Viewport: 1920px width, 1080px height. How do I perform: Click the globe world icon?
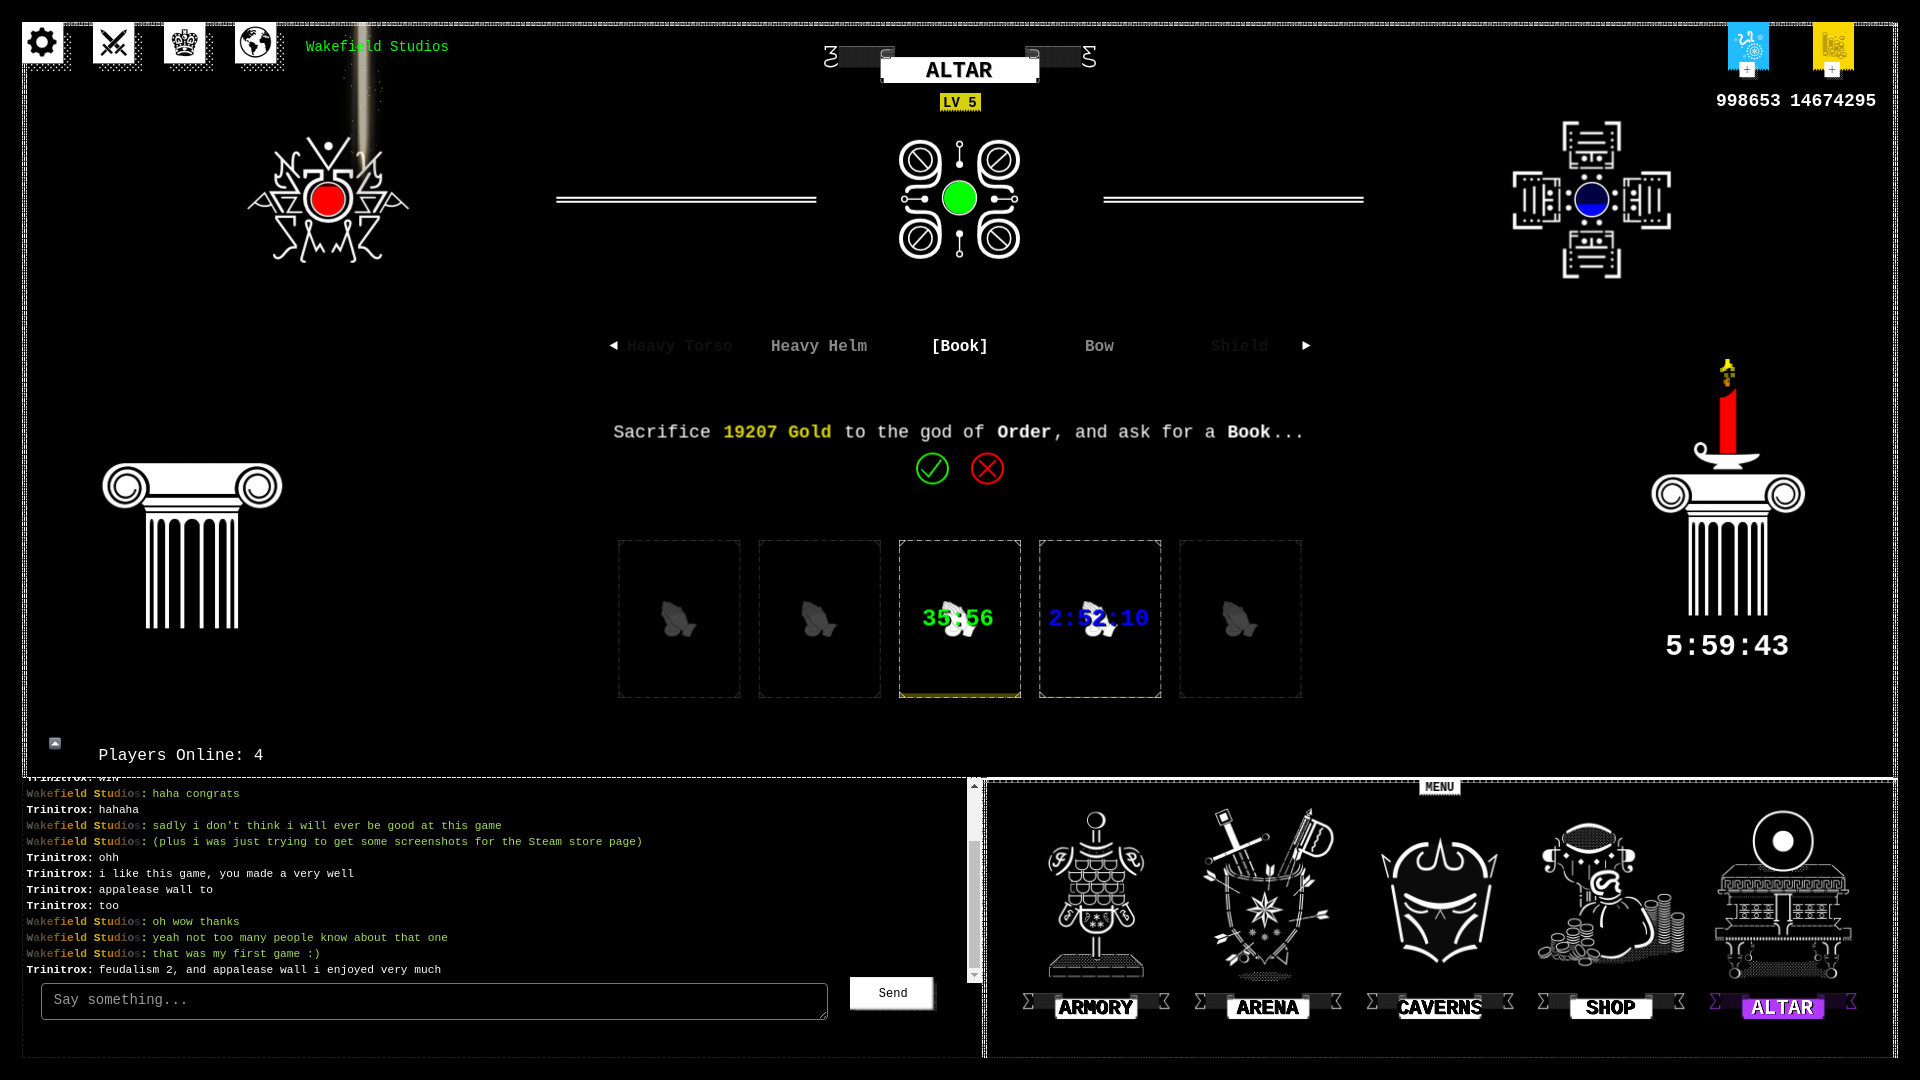(x=256, y=43)
